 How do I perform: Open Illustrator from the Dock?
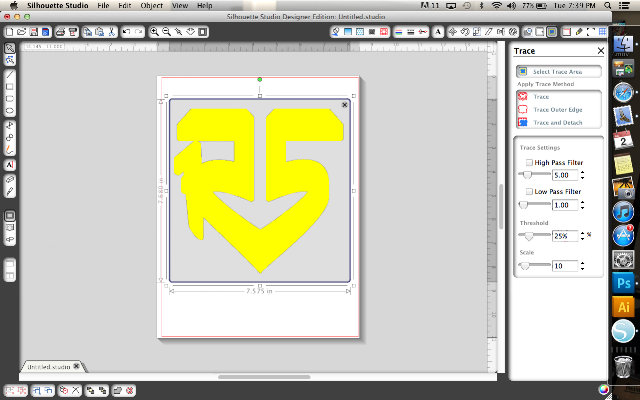point(623,307)
